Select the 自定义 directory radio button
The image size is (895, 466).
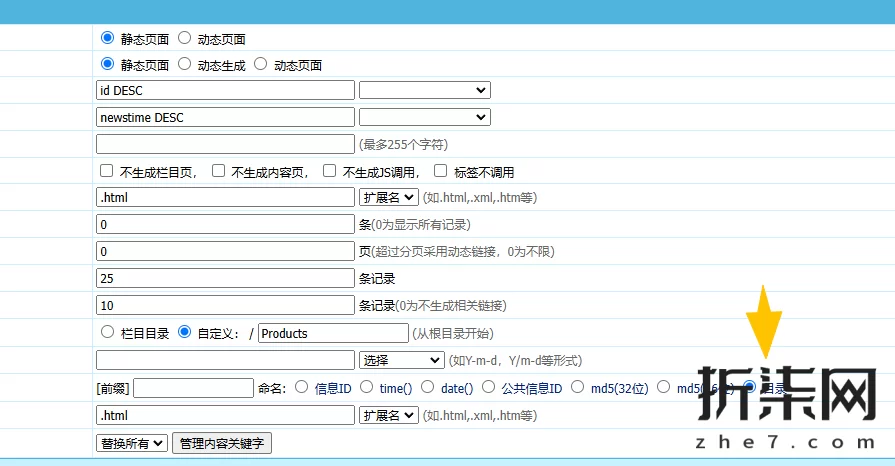coord(184,332)
